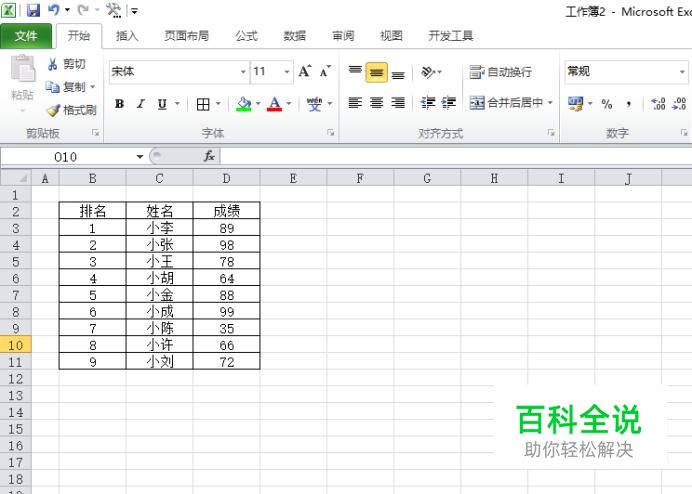Click the Decrease Indent icon

[428, 103]
